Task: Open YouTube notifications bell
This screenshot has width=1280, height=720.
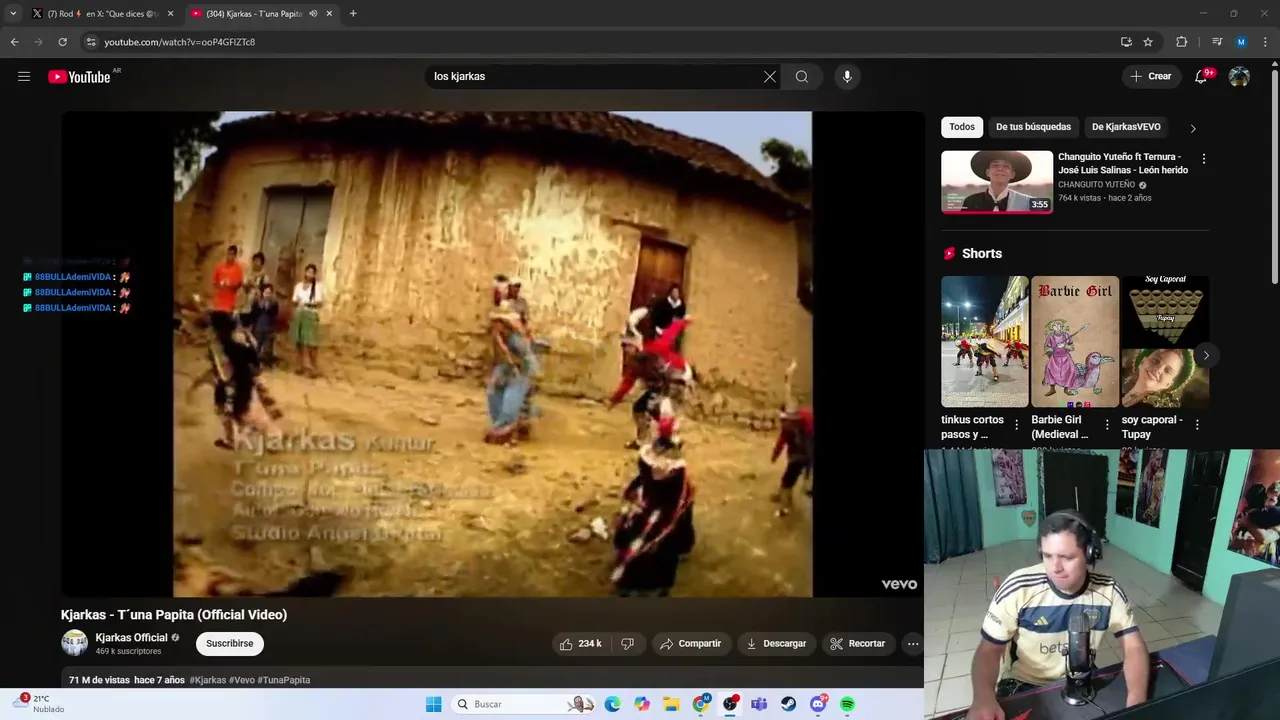Action: [x=1201, y=76]
